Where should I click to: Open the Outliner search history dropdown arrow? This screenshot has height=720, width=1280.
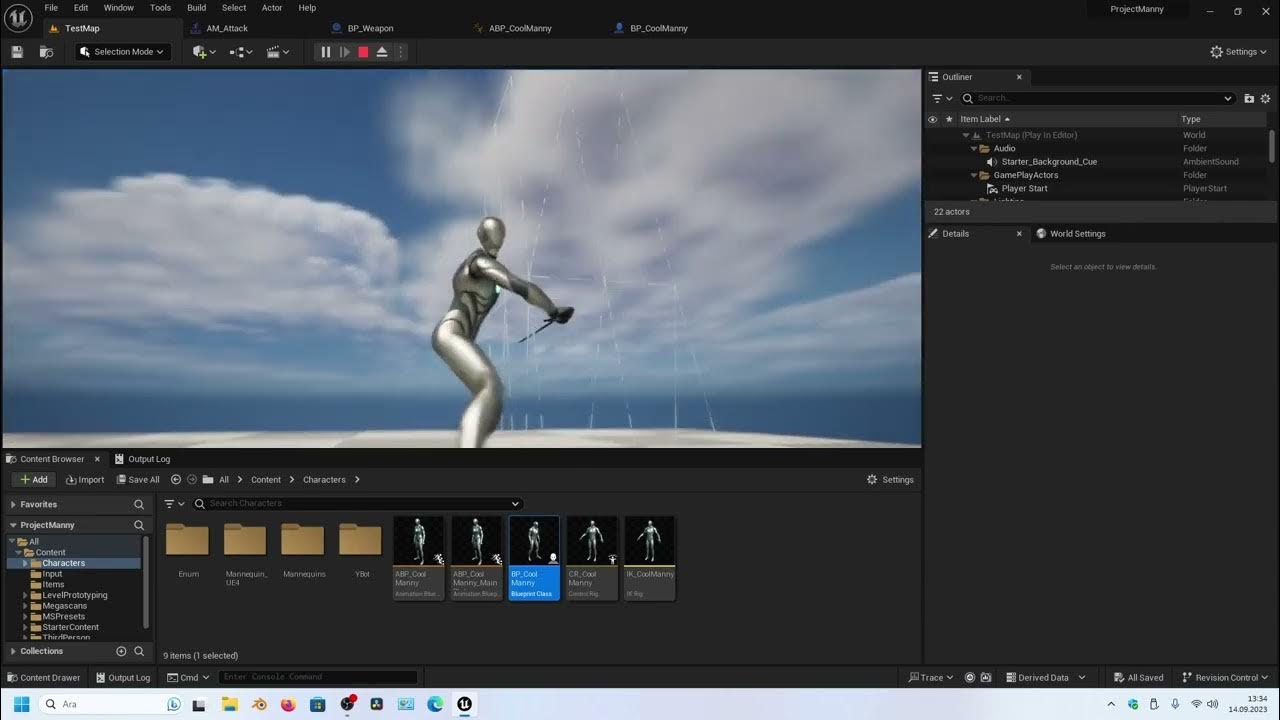tap(1228, 98)
